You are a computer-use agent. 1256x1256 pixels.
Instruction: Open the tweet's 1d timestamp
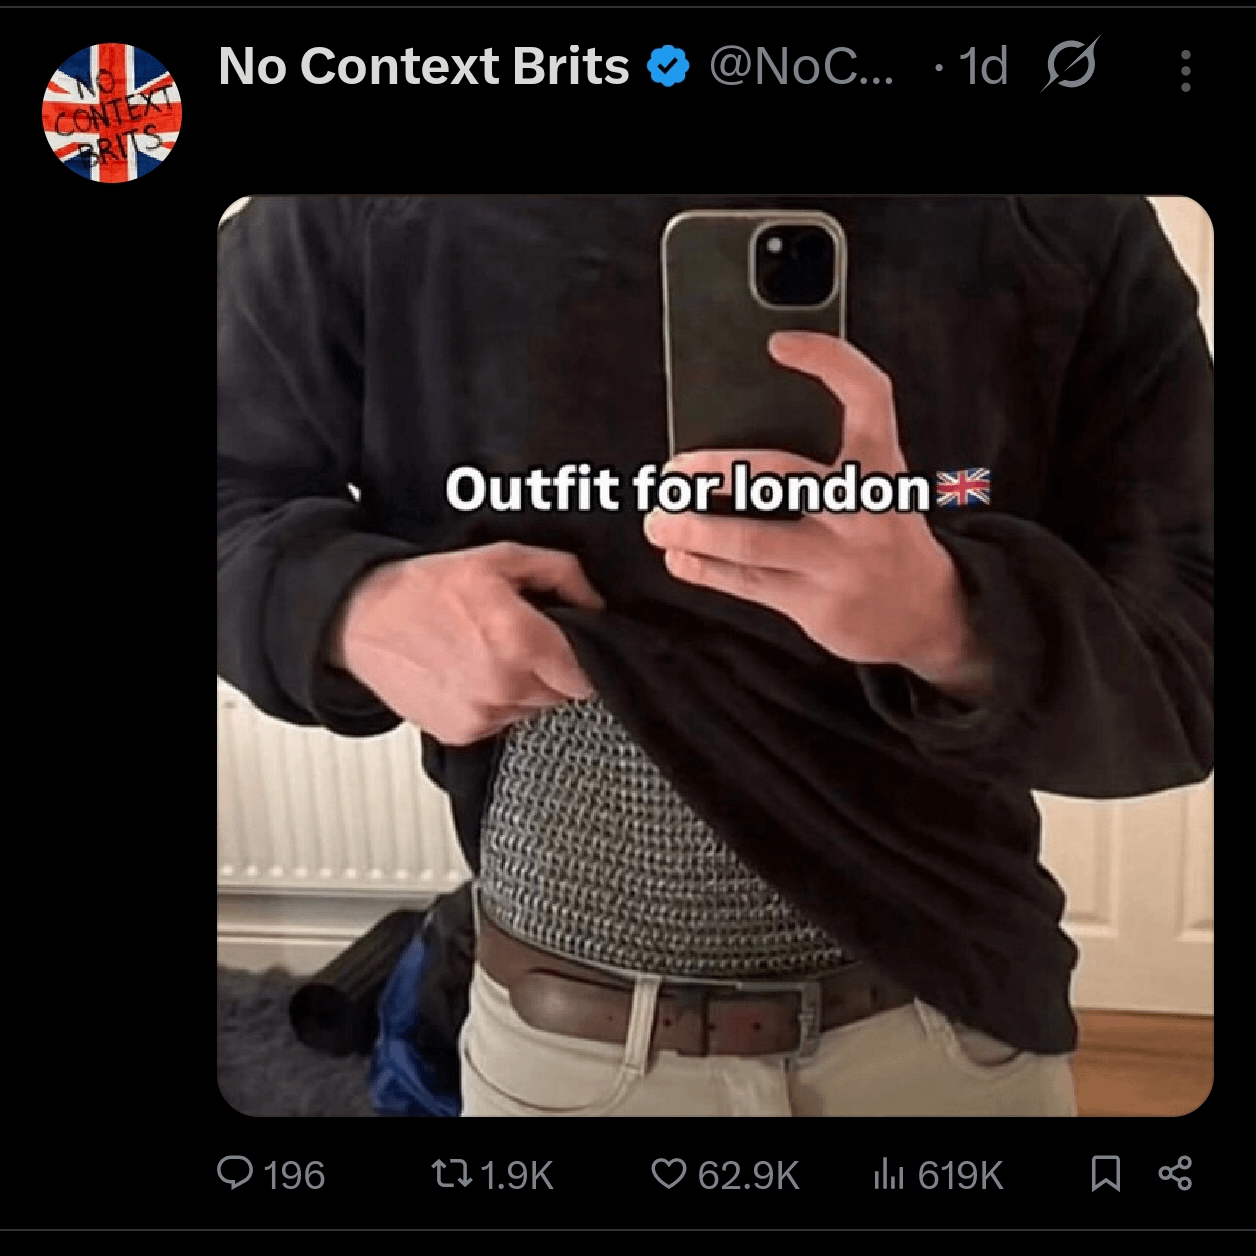click(983, 67)
